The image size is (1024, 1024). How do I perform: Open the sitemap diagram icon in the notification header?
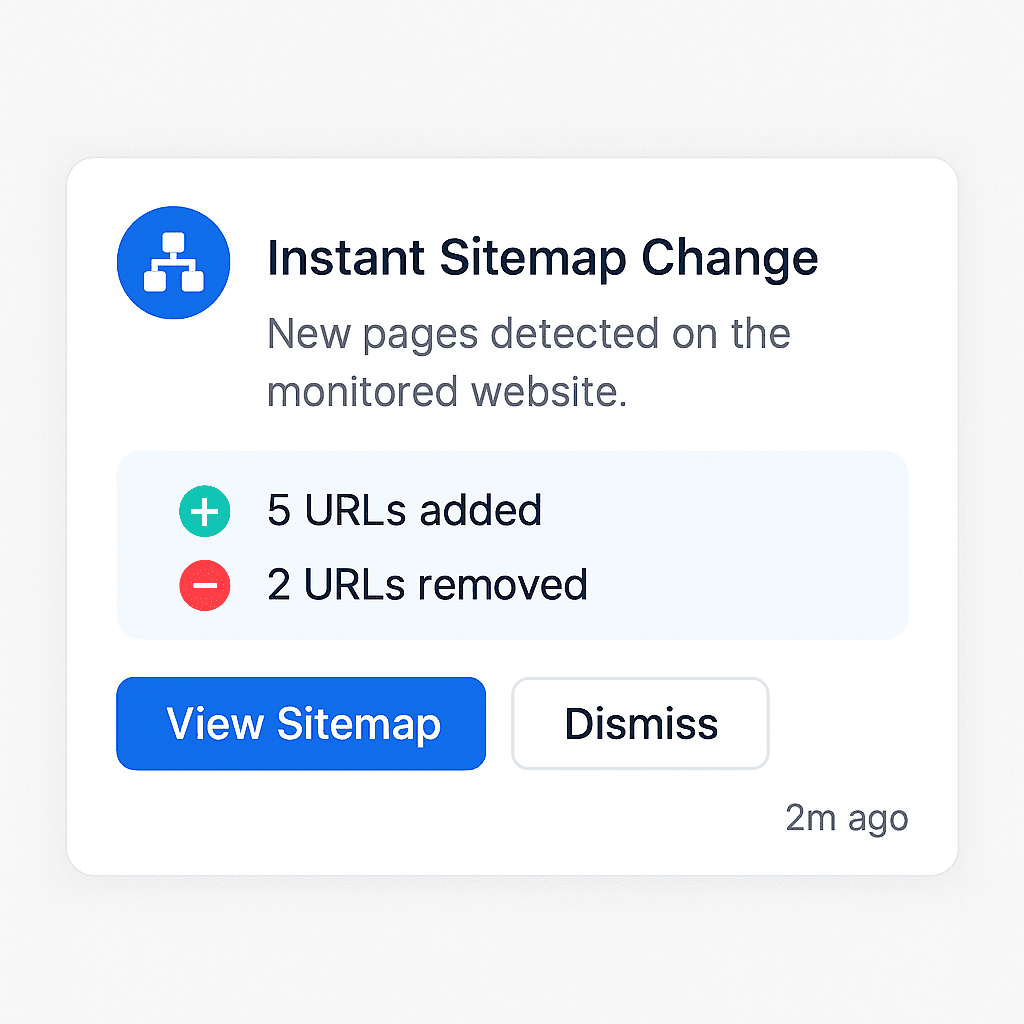click(x=173, y=261)
